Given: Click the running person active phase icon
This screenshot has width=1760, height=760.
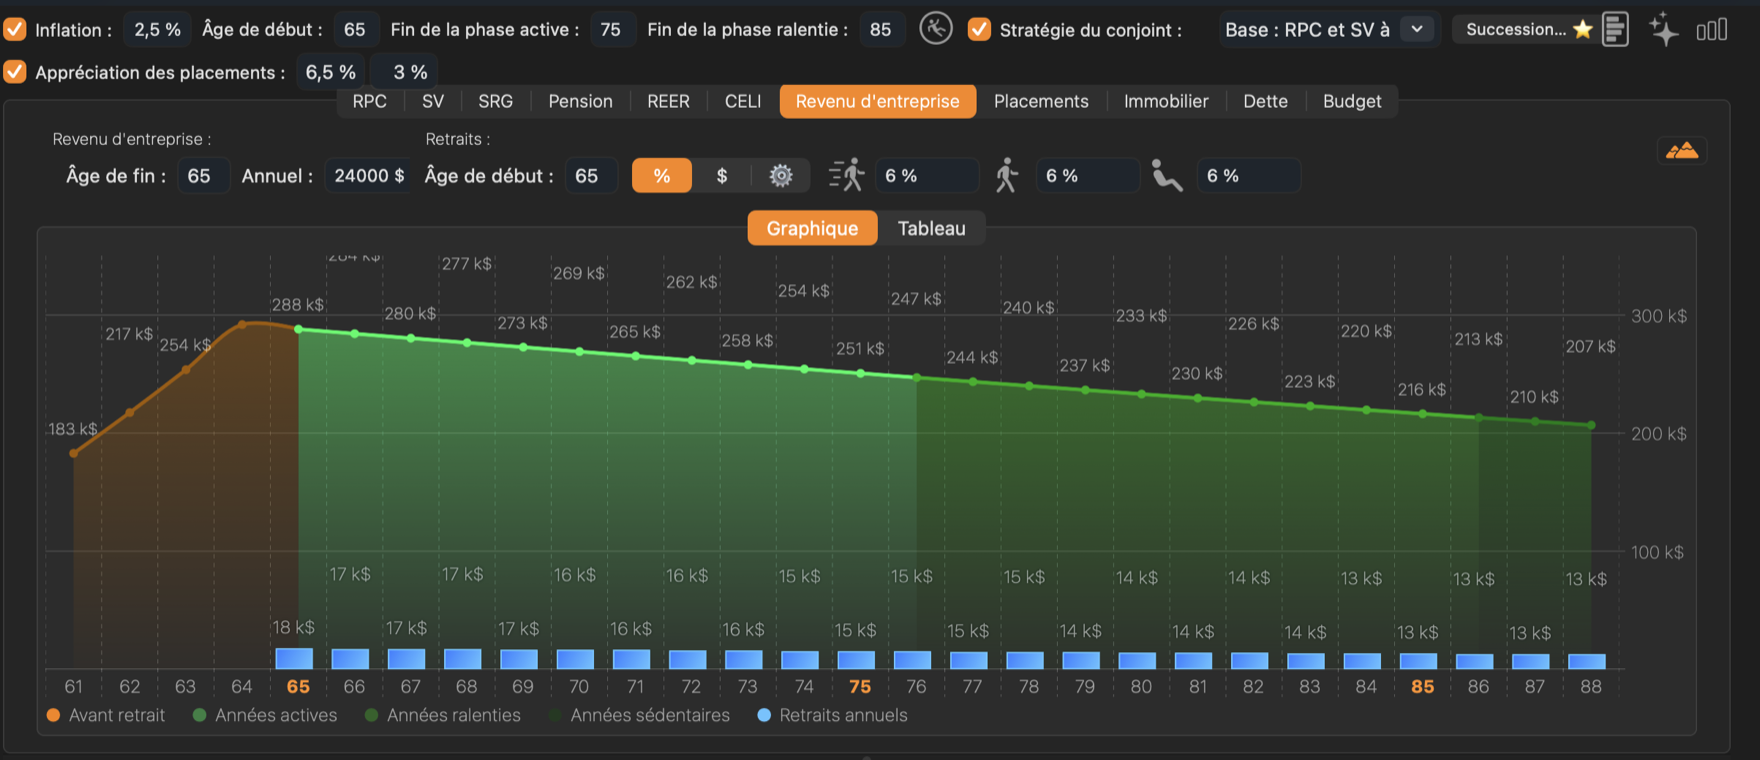Looking at the screenshot, I should tap(846, 176).
